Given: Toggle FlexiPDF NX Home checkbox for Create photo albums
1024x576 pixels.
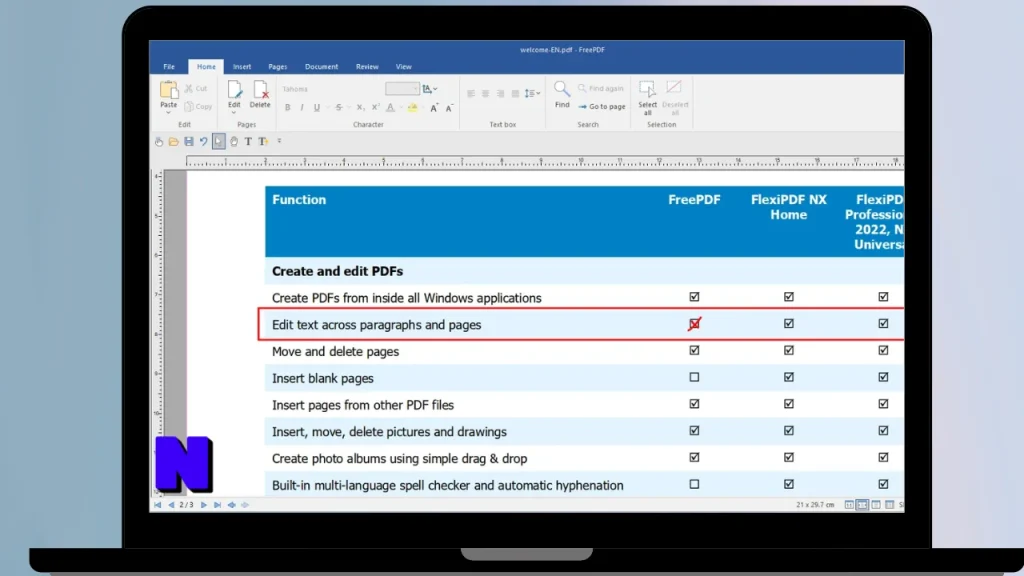Looking at the screenshot, I should tap(789, 458).
